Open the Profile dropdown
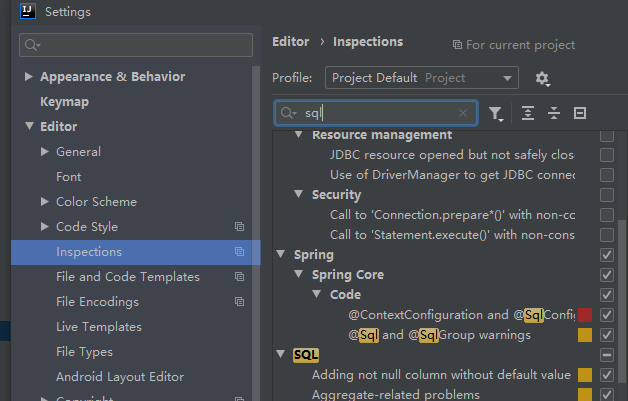This screenshot has width=628, height=401. click(x=421, y=78)
